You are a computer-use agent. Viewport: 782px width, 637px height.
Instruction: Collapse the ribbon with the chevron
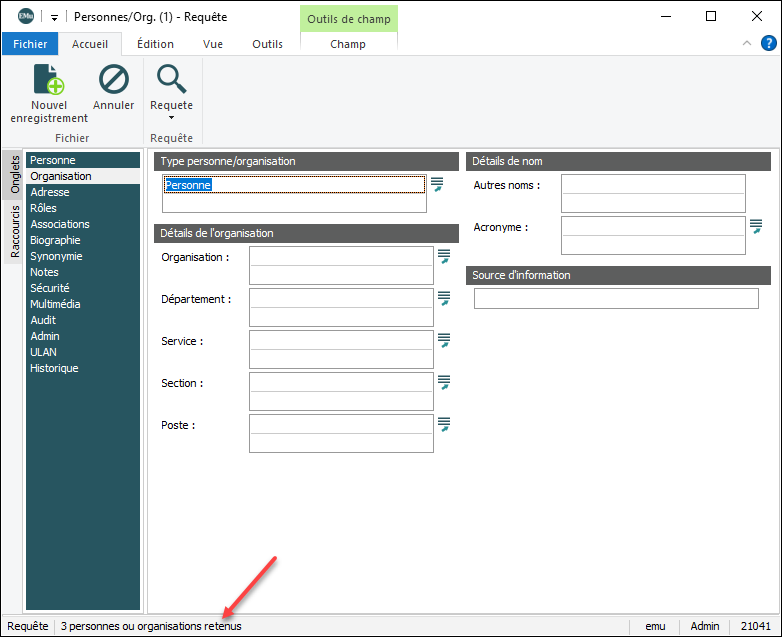[746, 44]
